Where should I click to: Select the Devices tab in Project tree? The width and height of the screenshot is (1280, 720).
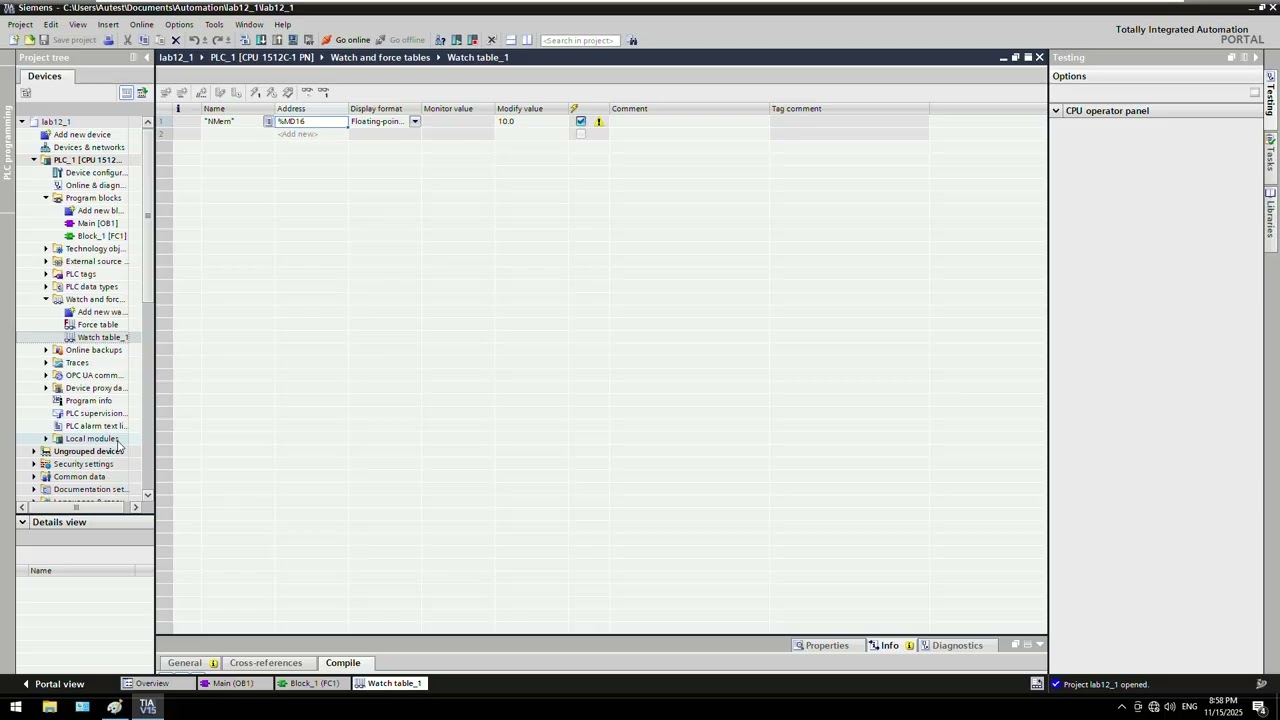[44, 76]
